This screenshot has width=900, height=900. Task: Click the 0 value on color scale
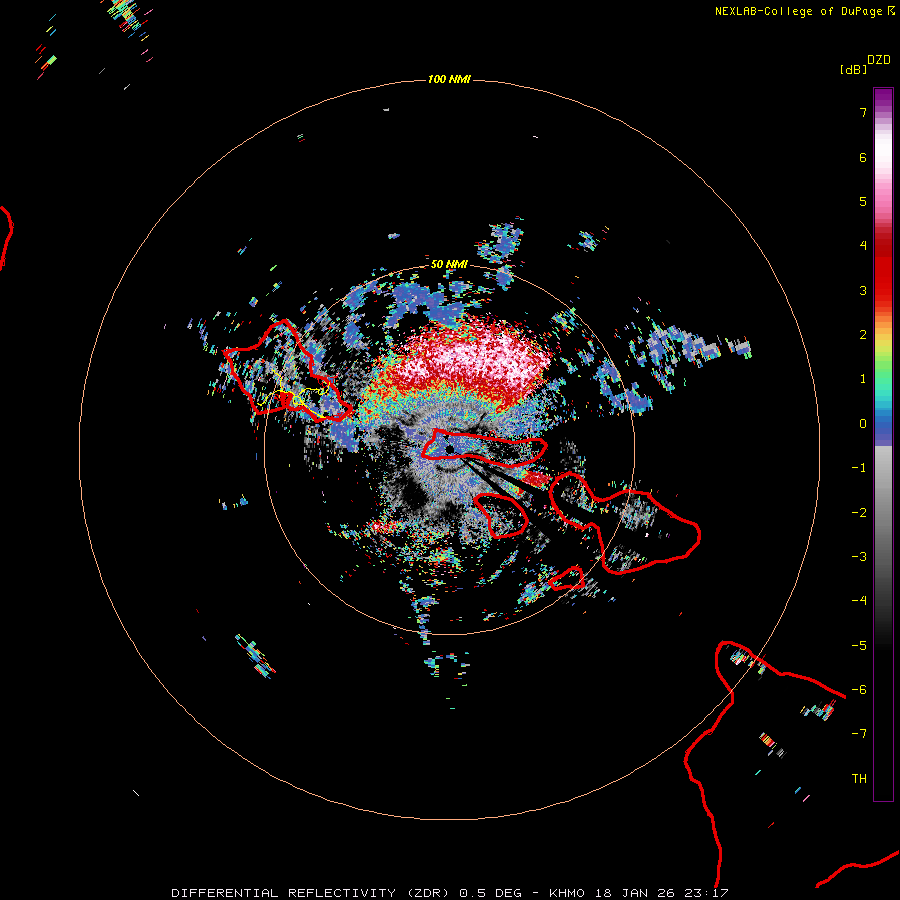tap(863, 424)
